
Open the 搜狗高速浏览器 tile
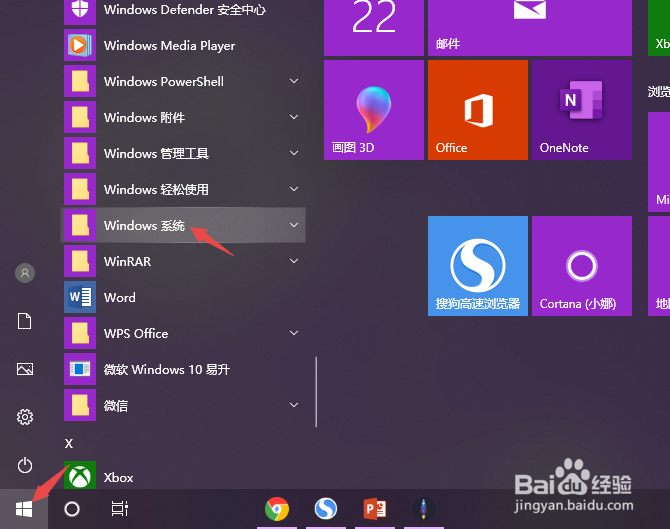pos(478,266)
